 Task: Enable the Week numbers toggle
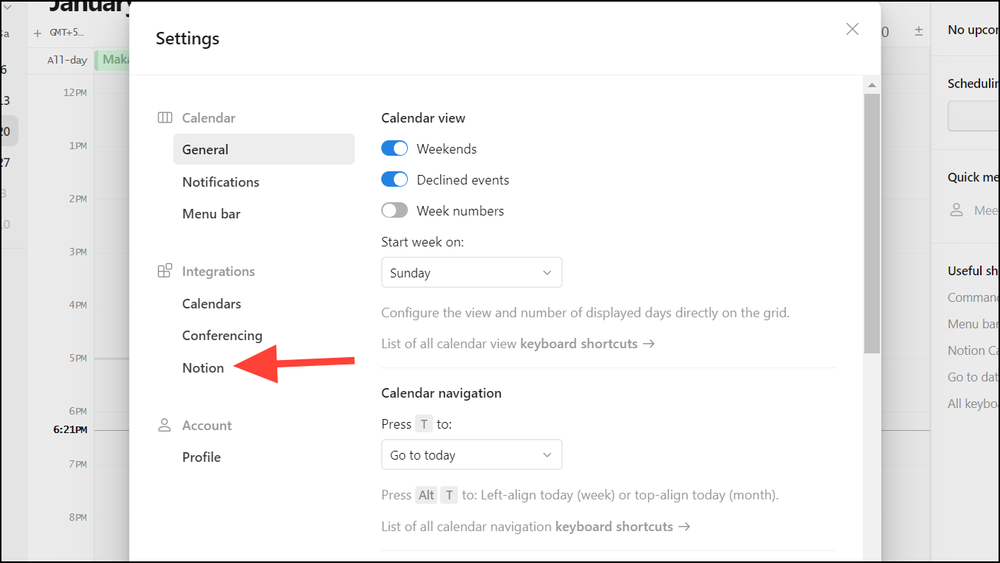pos(395,211)
